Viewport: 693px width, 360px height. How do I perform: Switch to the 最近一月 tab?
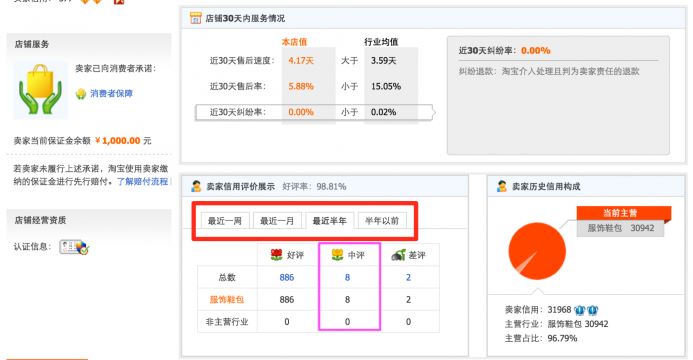click(277, 220)
